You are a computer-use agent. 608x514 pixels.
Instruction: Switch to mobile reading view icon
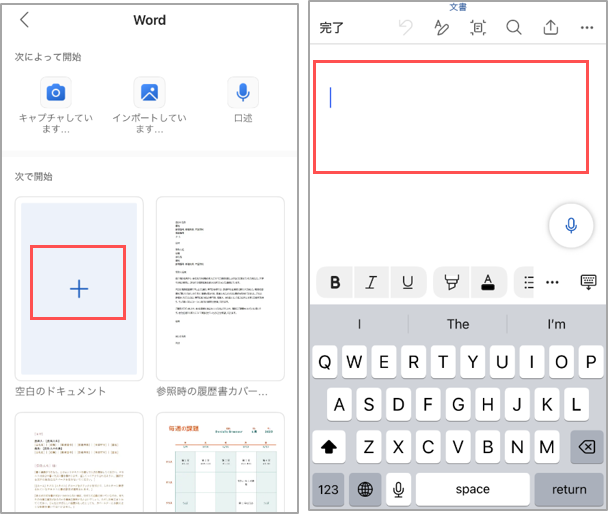point(478,28)
